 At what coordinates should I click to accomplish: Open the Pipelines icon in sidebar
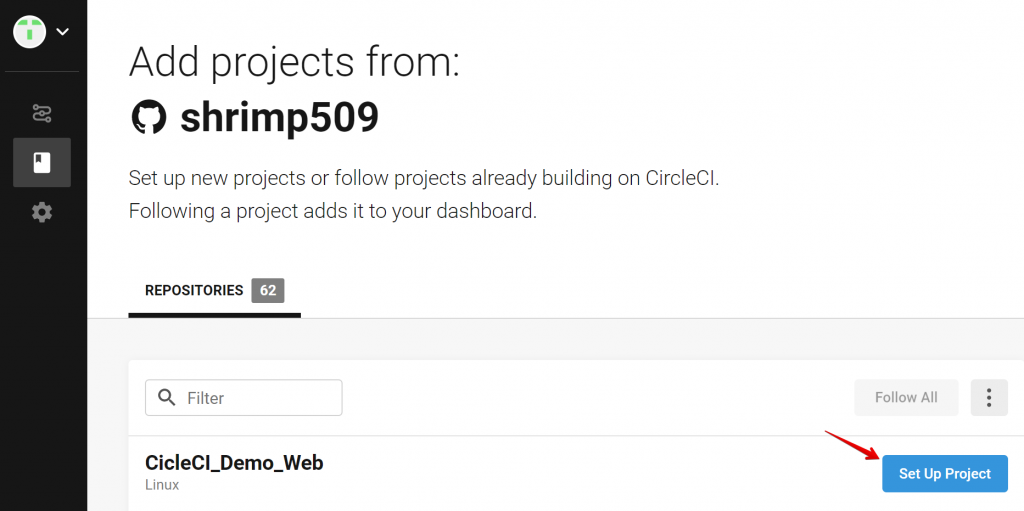pos(42,114)
